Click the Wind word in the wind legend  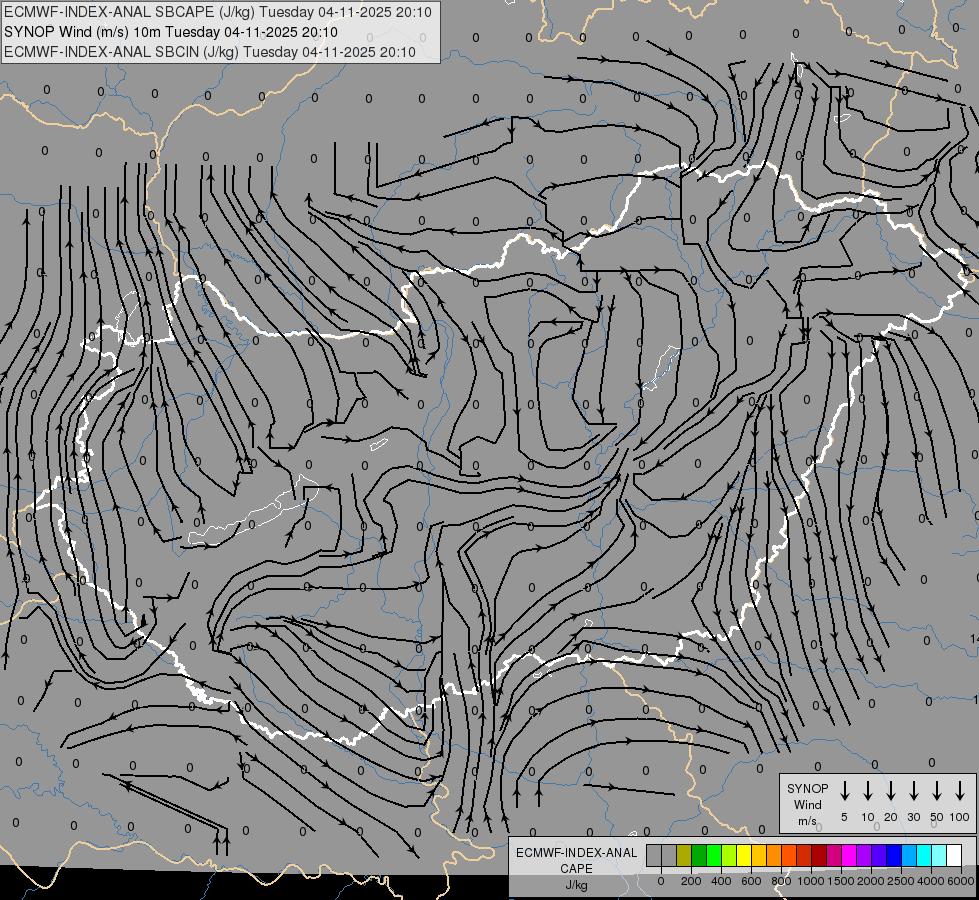[x=807, y=804]
